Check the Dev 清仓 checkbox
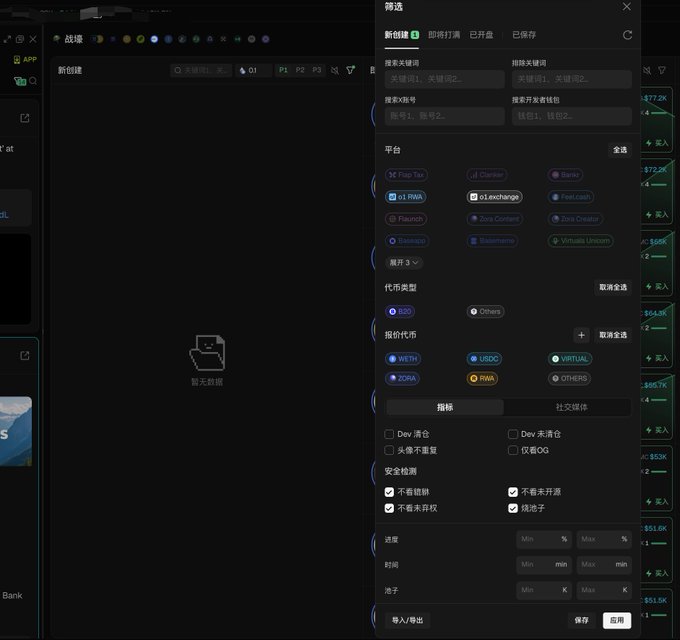Image resolution: width=680 pixels, height=640 pixels. [389, 434]
